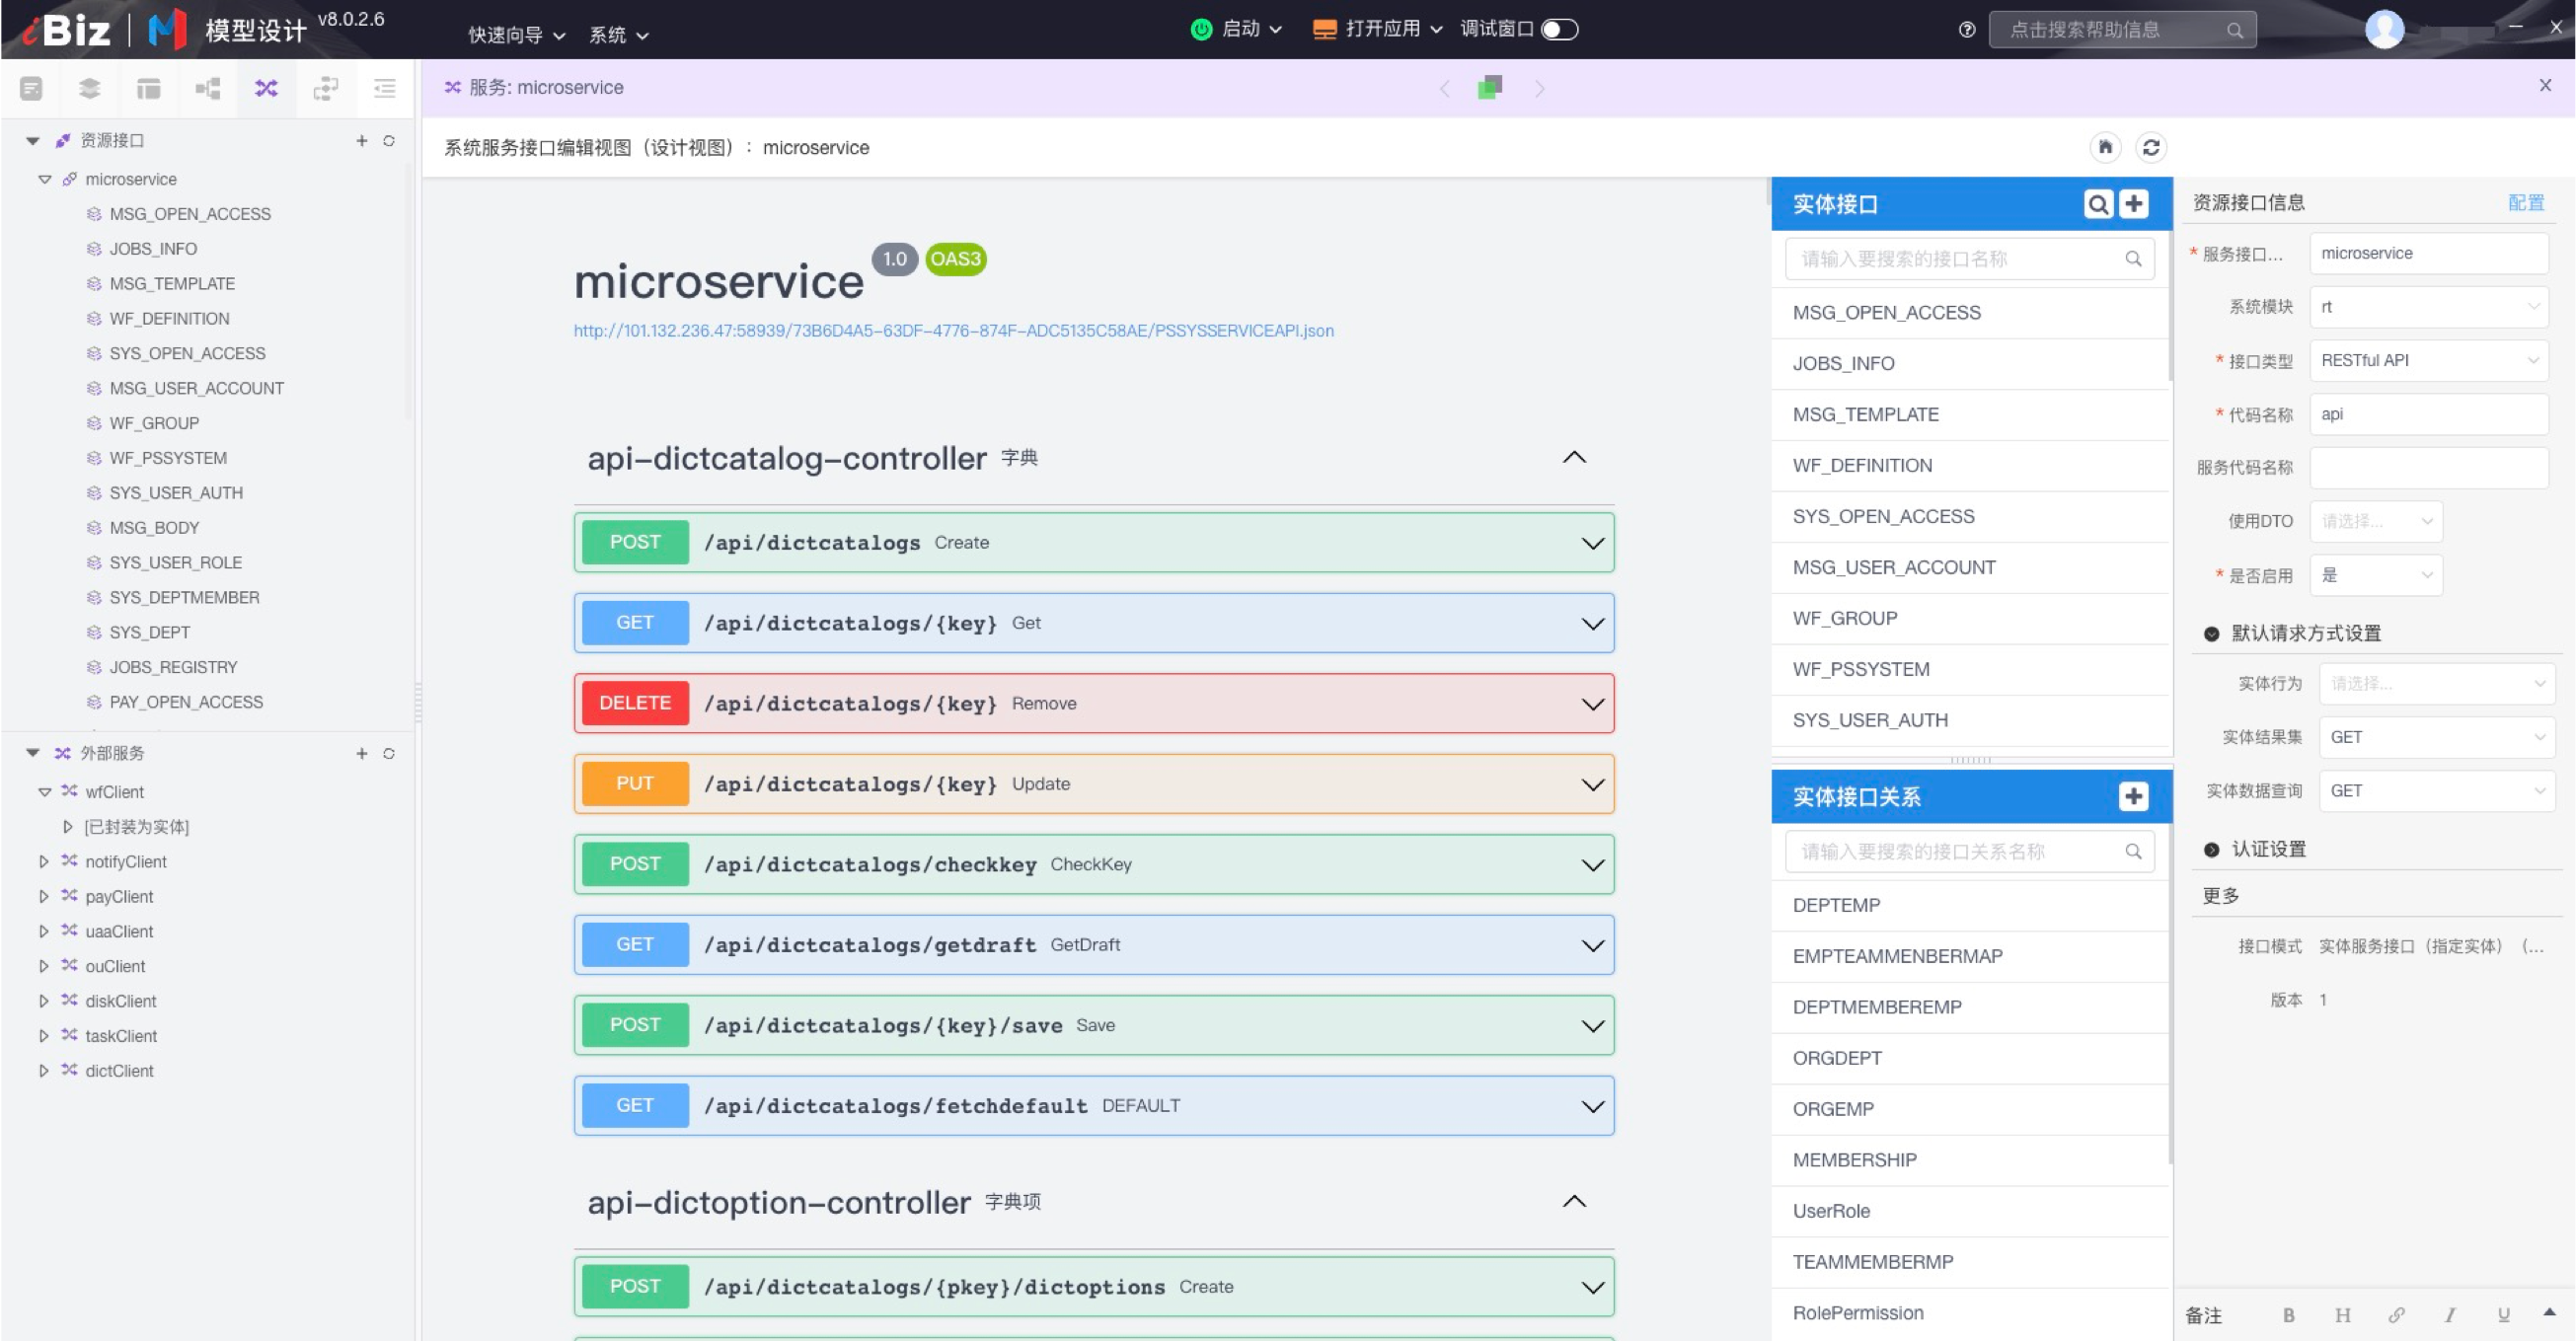Viewport: 2576px width, 1341px height.
Task: Open the 实体结果集 GET dropdown
Action: coord(2437,737)
